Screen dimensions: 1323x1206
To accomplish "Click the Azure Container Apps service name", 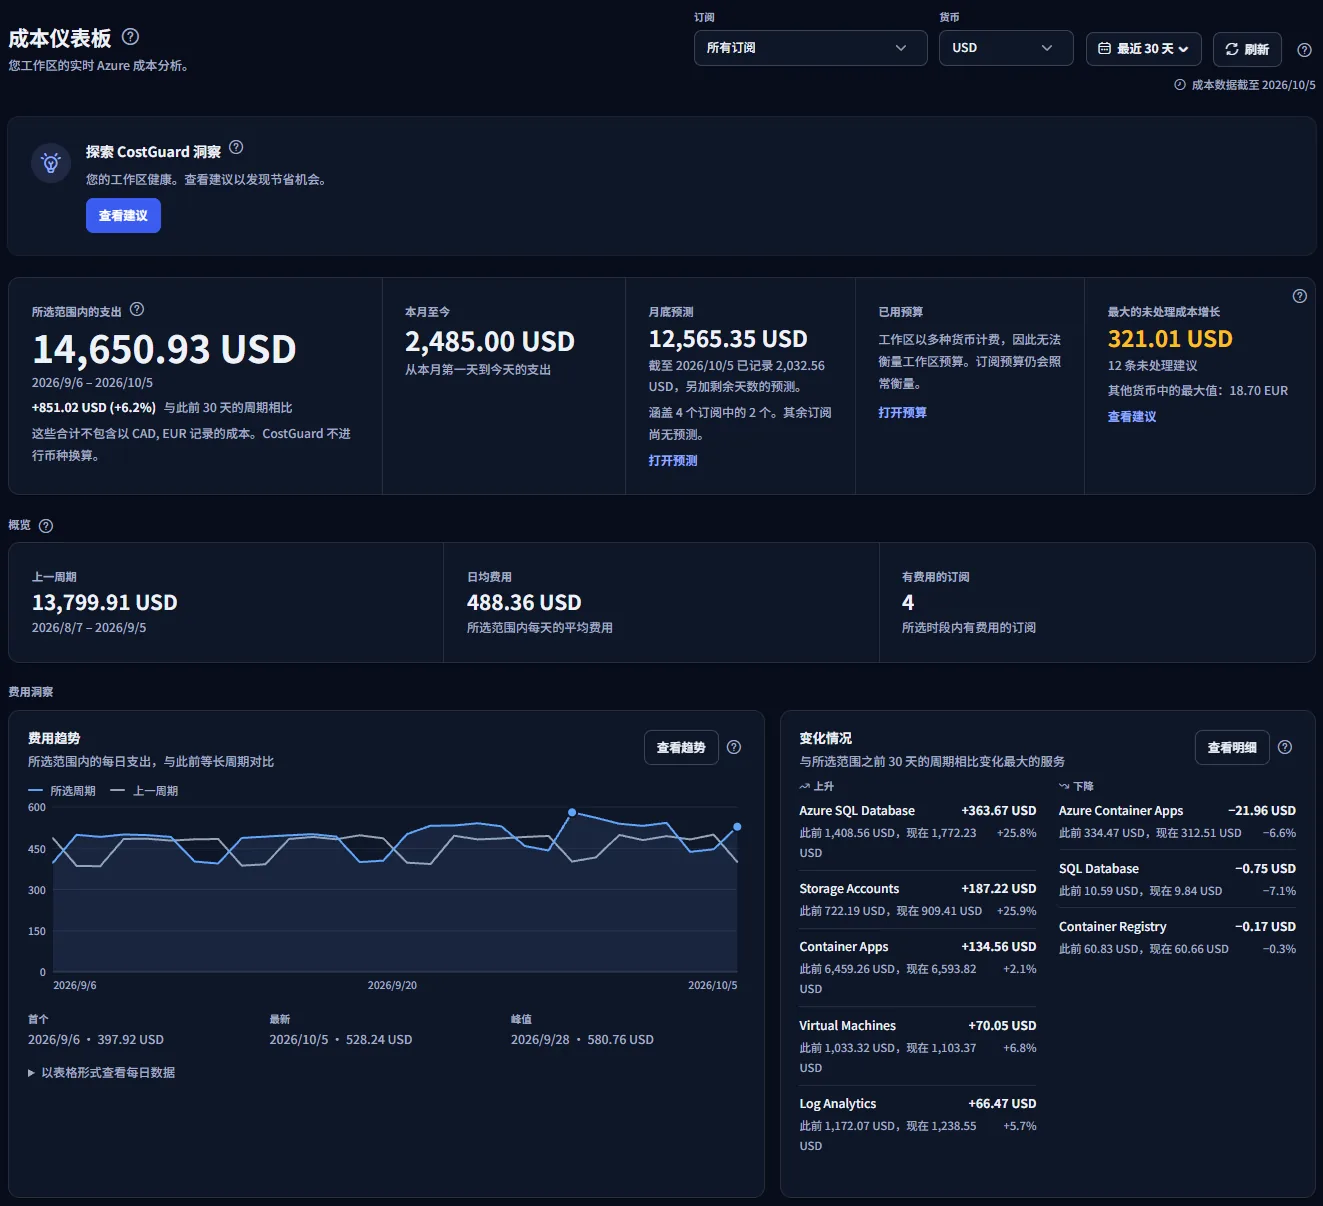I will [x=1121, y=811].
